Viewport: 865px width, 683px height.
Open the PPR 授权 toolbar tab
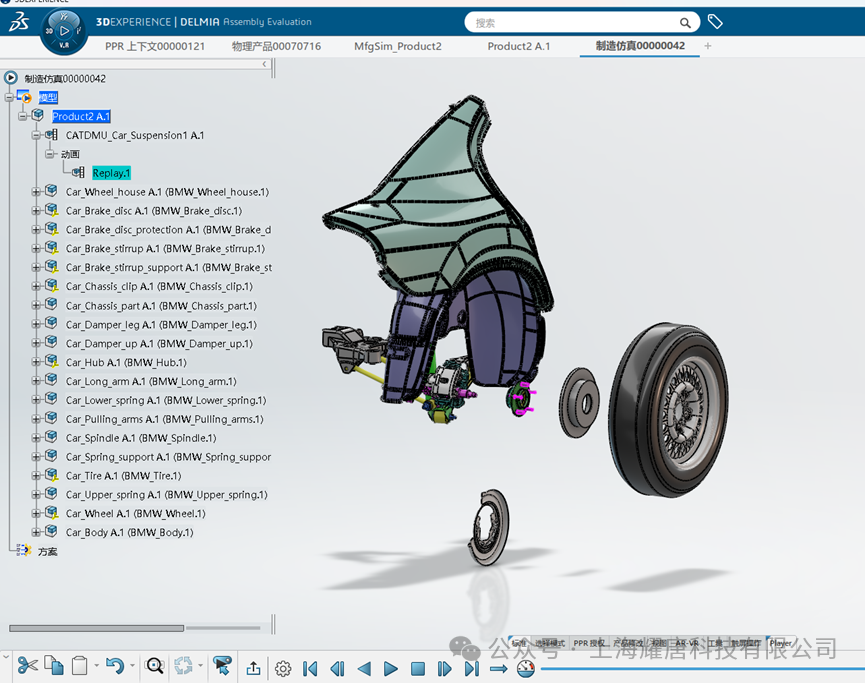tap(589, 643)
